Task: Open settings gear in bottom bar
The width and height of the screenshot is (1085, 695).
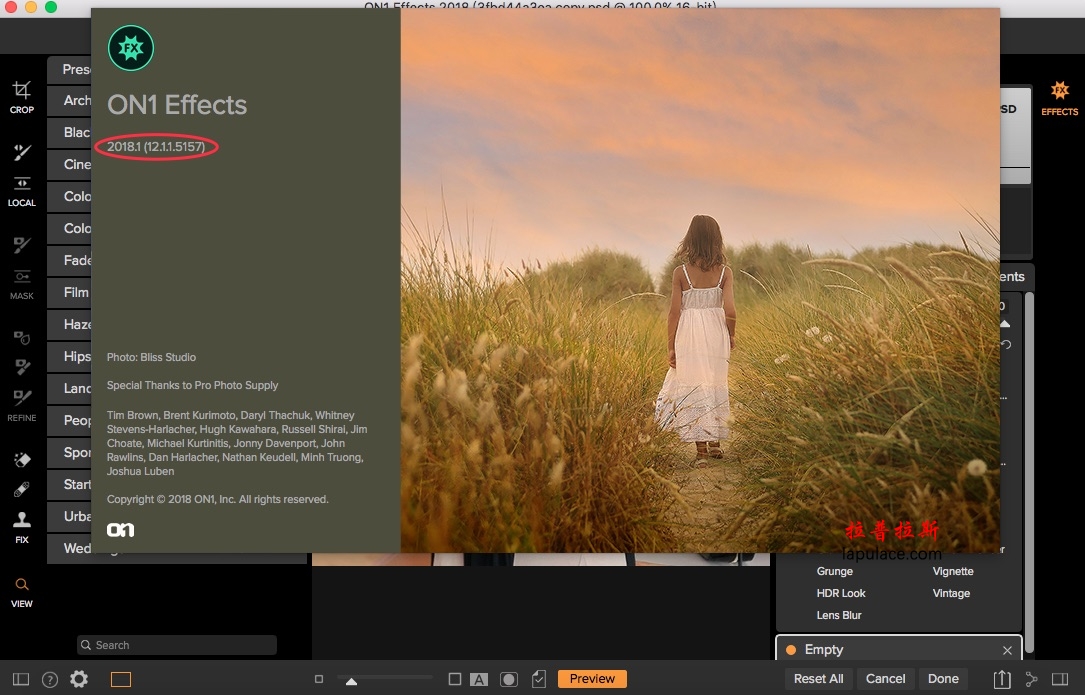Action: pos(79,679)
